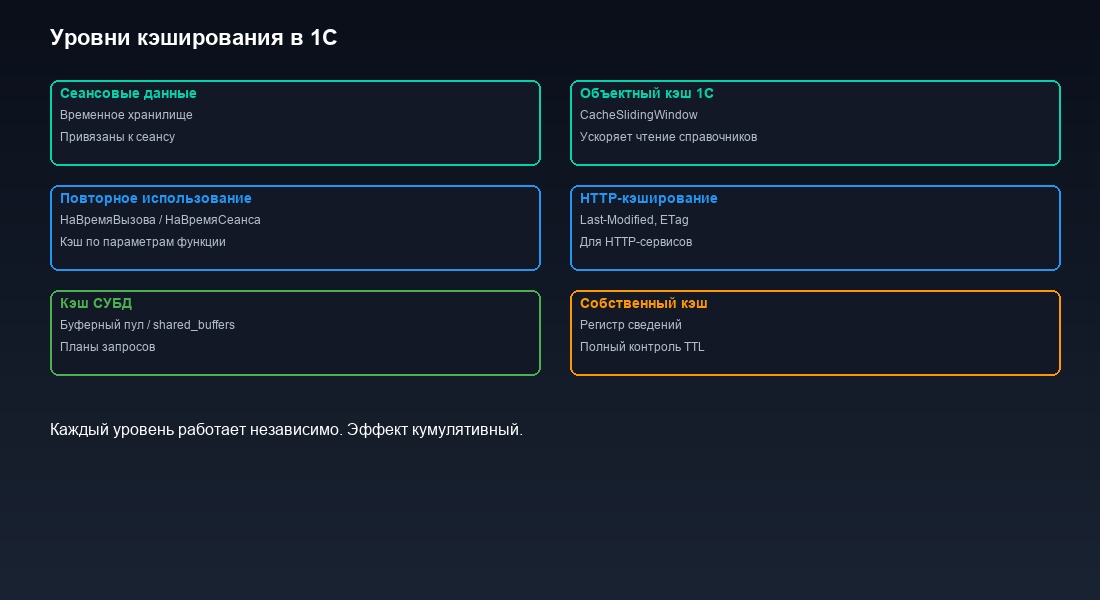Select the "Сеансовые данные" card heading
The width and height of the screenshot is (1100, 600).
[128, 93]
